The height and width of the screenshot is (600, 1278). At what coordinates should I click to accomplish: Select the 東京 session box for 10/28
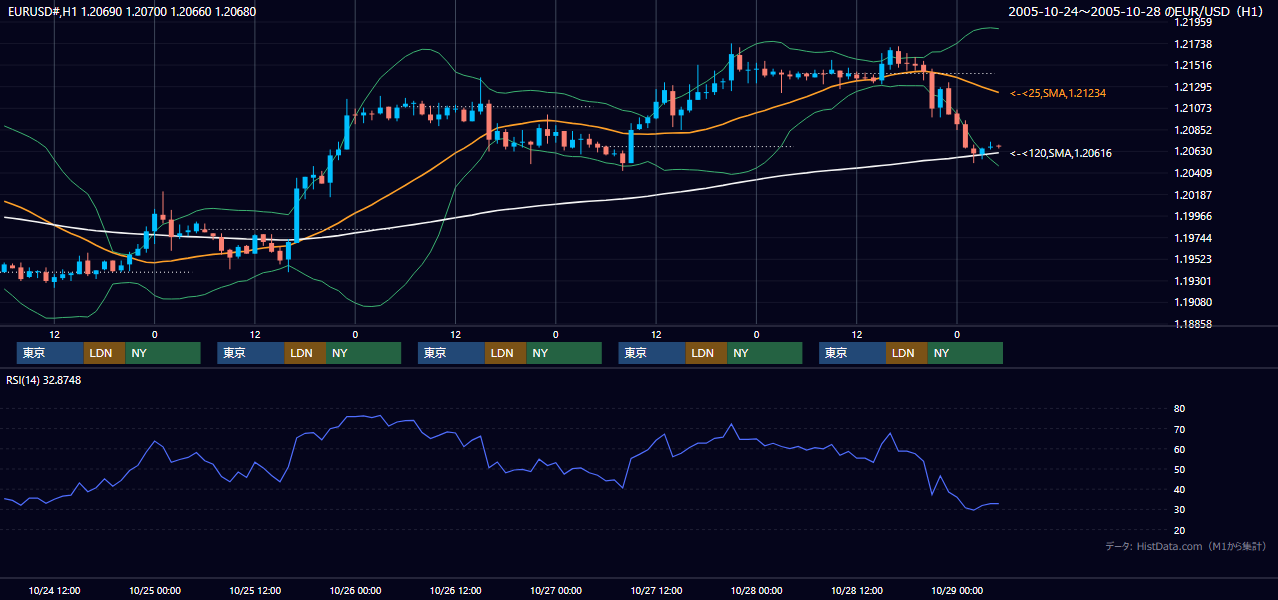click(852, 353)
